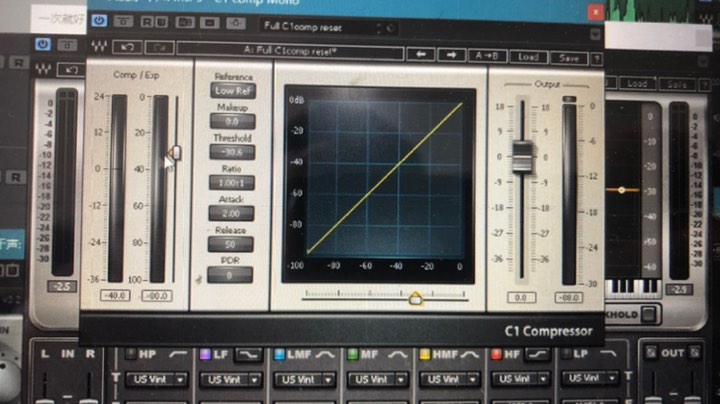
Task: Click the Output gain fader knob
Action: pyautogui.click(x=522, y=157)
